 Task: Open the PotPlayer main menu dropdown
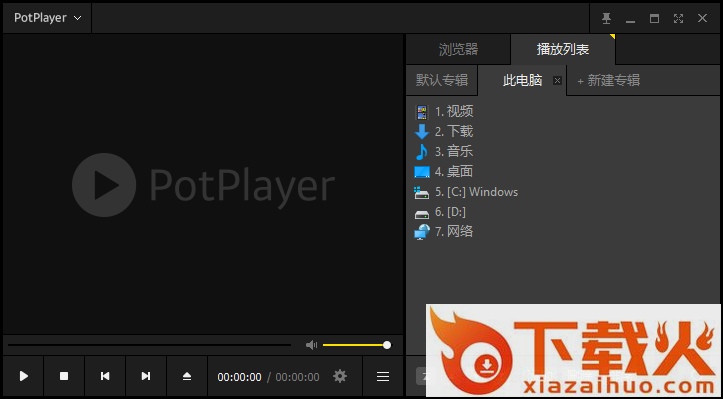47,18
